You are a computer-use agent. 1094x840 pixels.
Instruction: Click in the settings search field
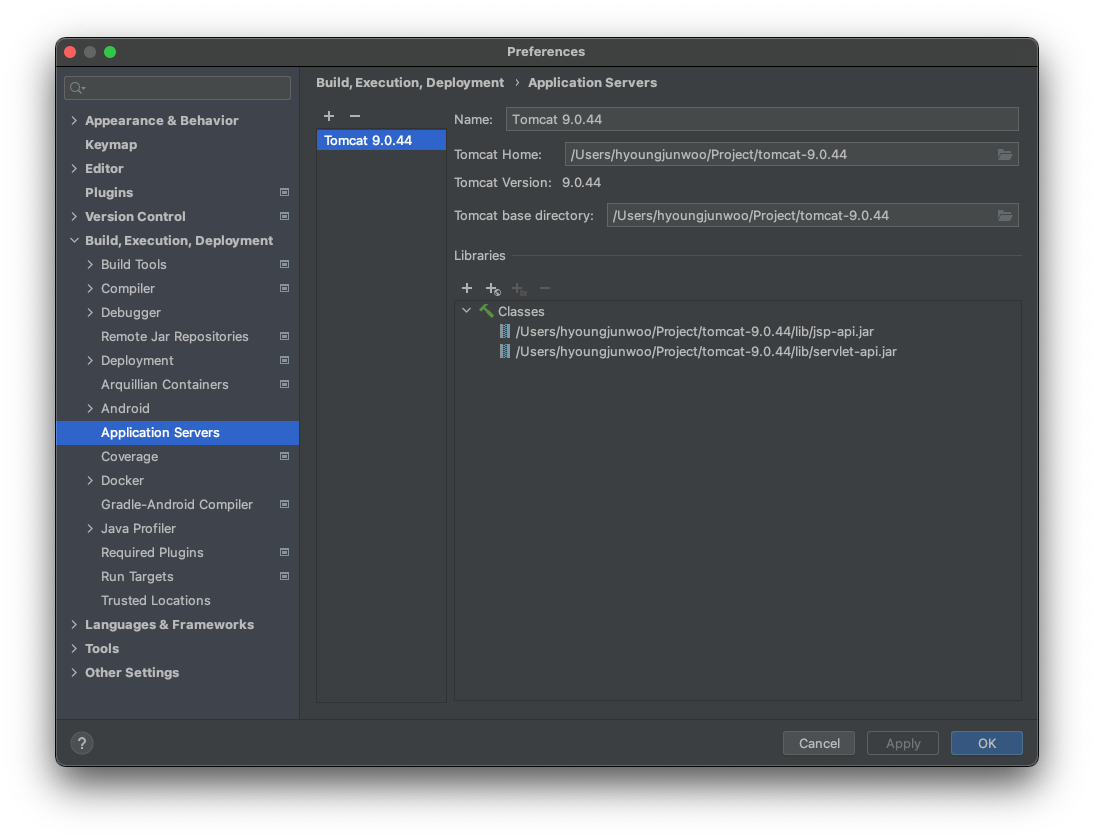(x=177, y=88)
